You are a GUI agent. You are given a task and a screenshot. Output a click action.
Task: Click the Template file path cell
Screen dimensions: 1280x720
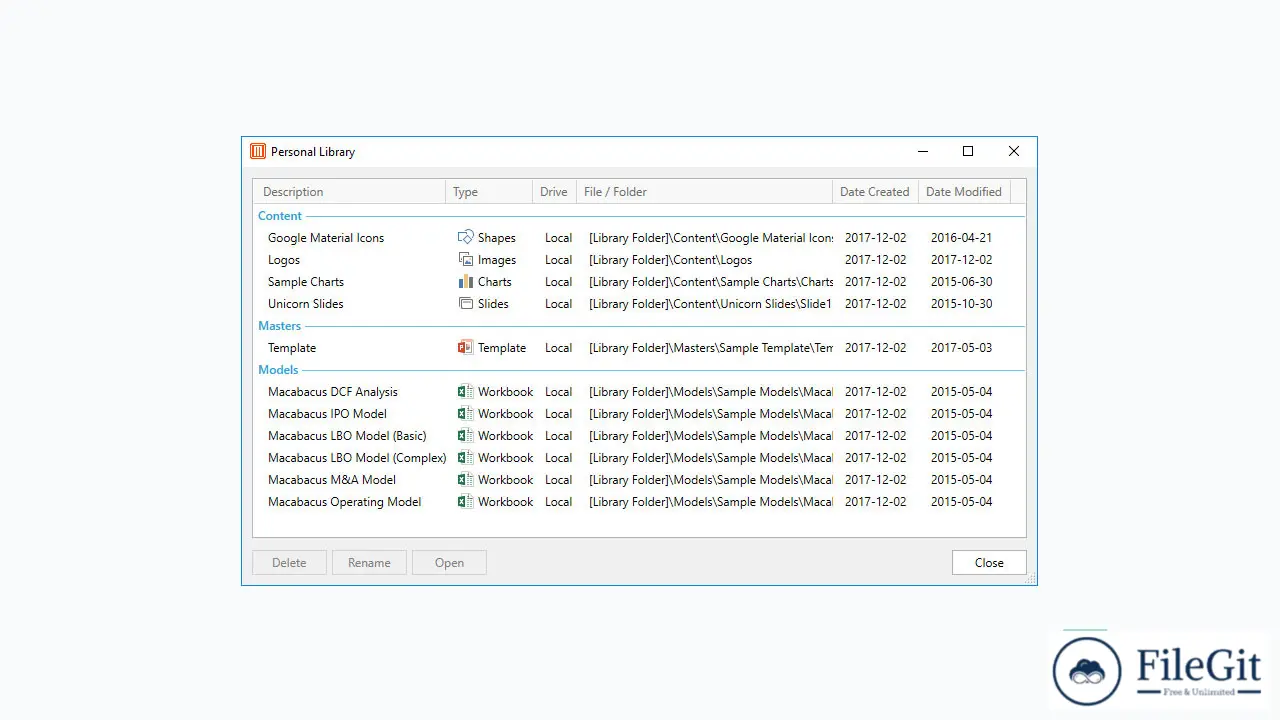[x=710, y=348]
